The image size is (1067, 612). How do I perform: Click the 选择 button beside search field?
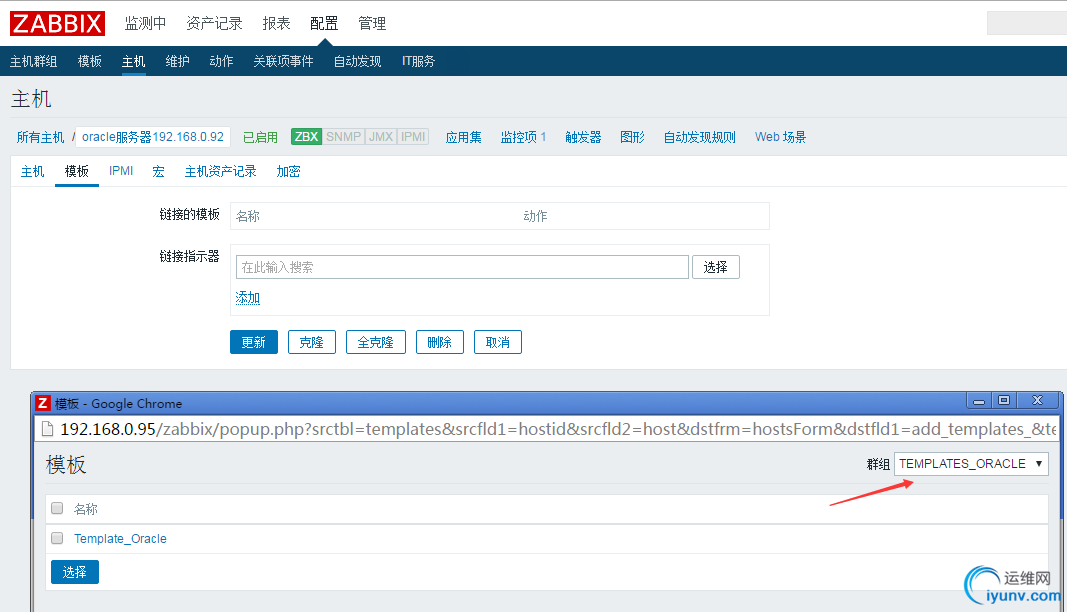tap(716, 267)
